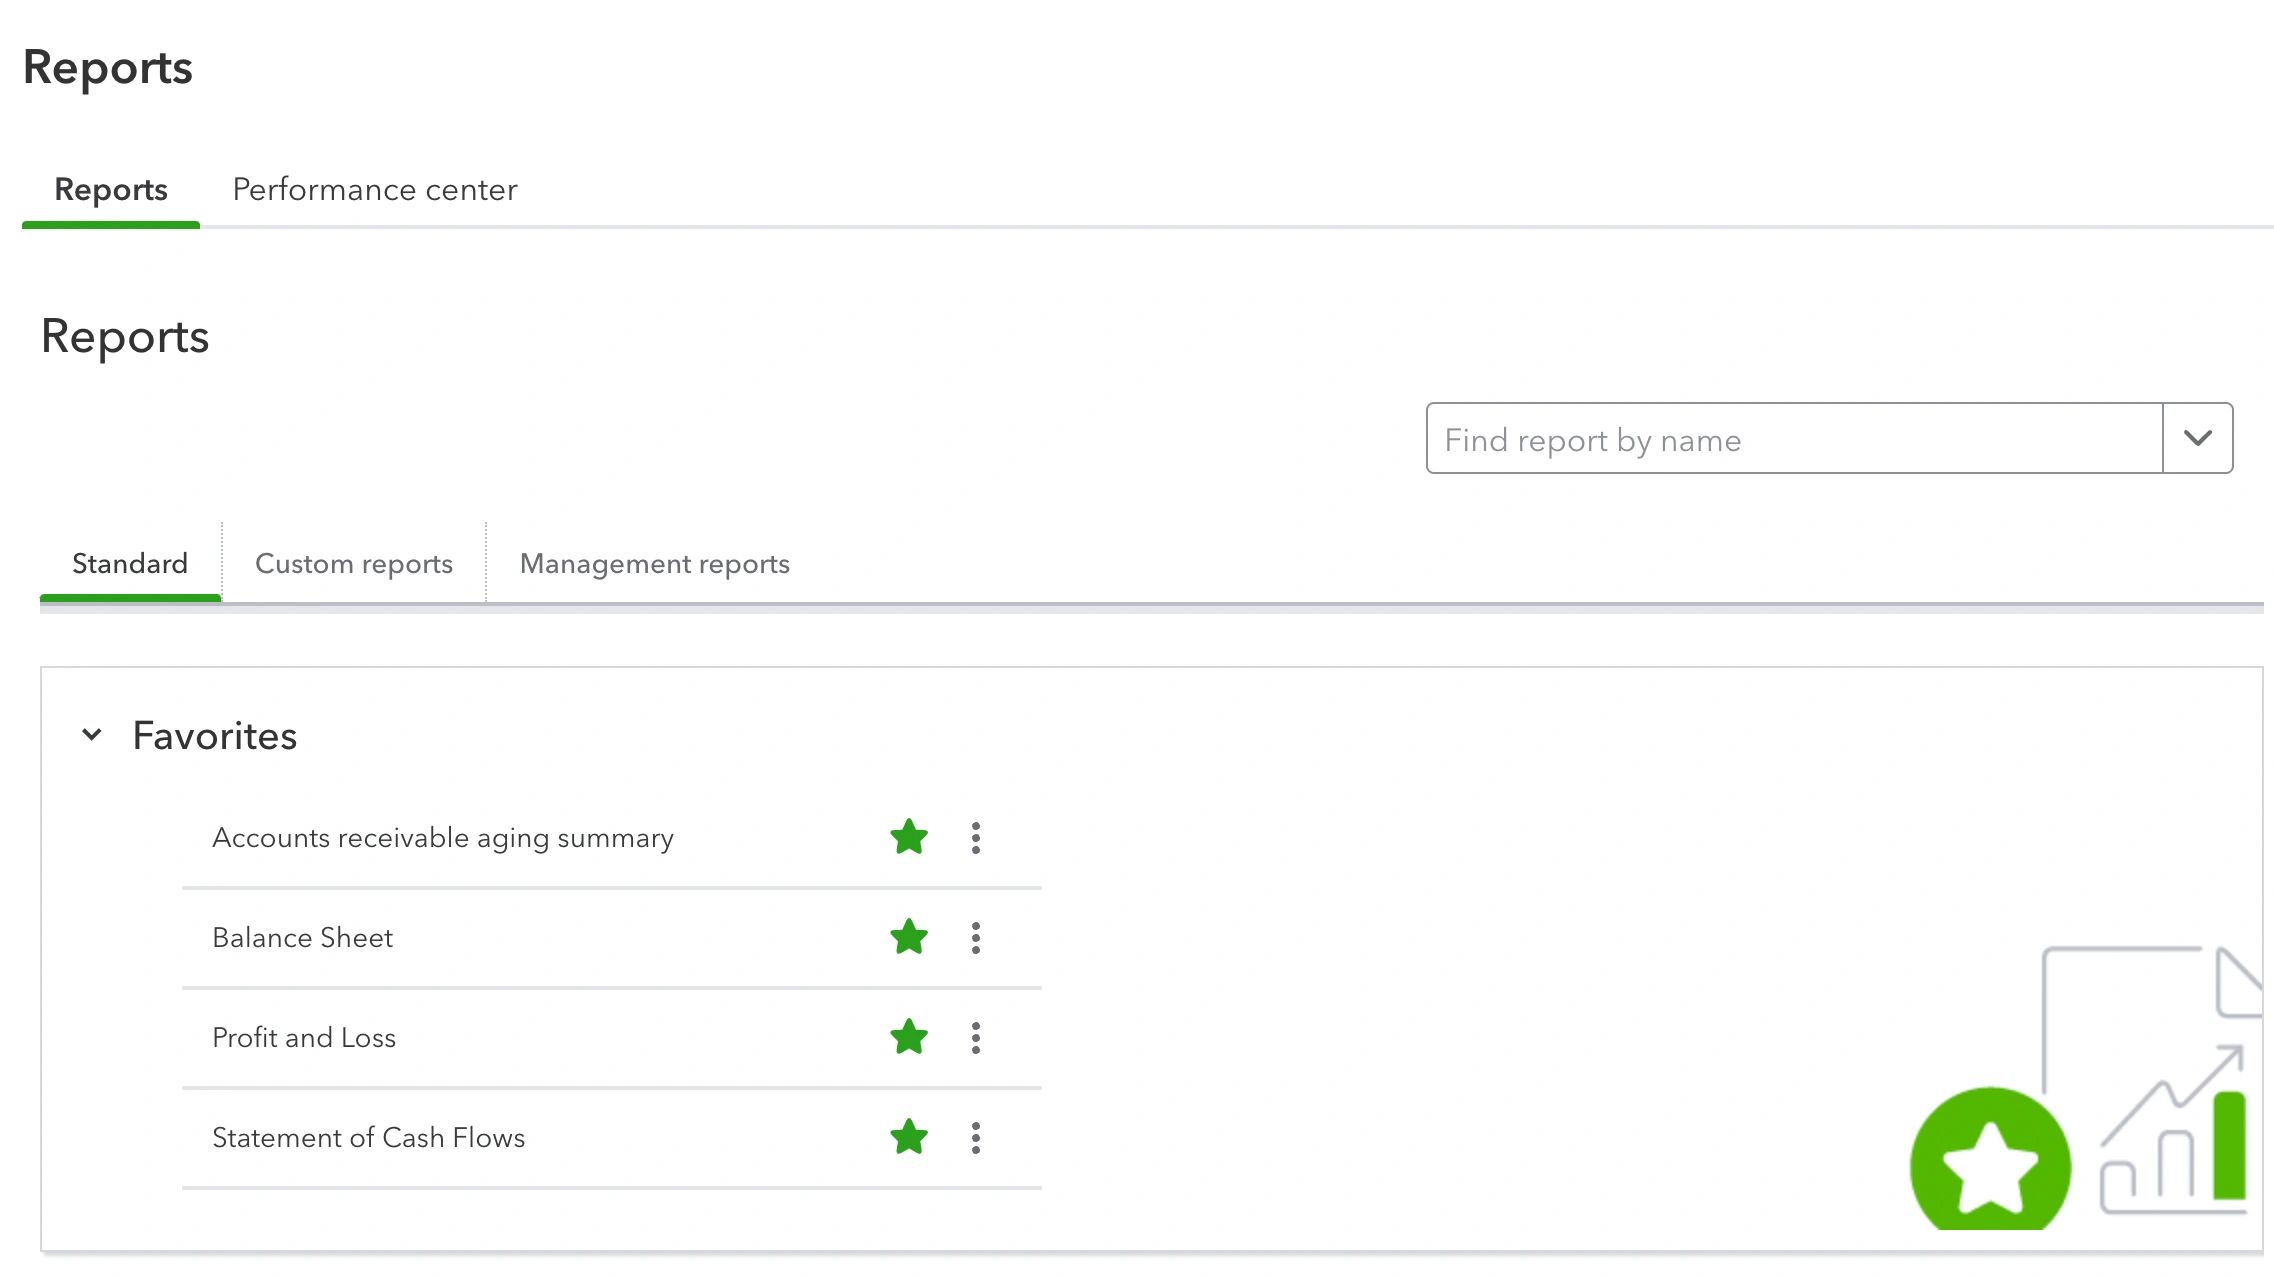Open the Custom reports tab
2274x1278 pixels.
point(353,563)
